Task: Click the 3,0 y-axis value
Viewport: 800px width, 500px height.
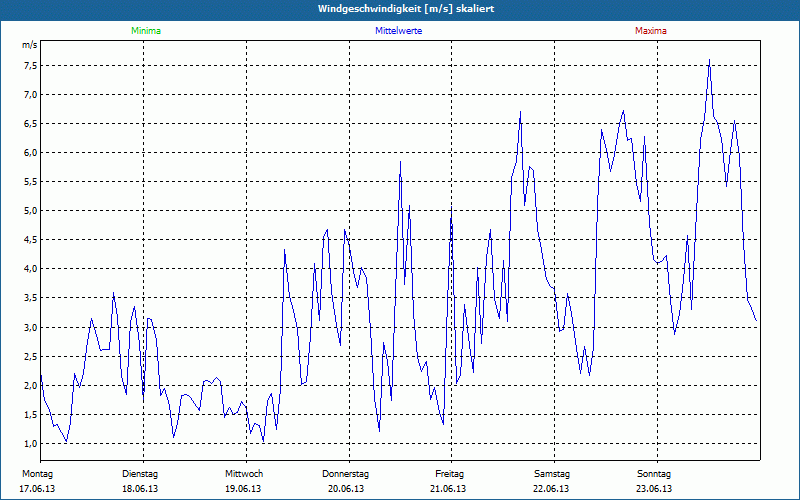Action: tap(30, 328)
